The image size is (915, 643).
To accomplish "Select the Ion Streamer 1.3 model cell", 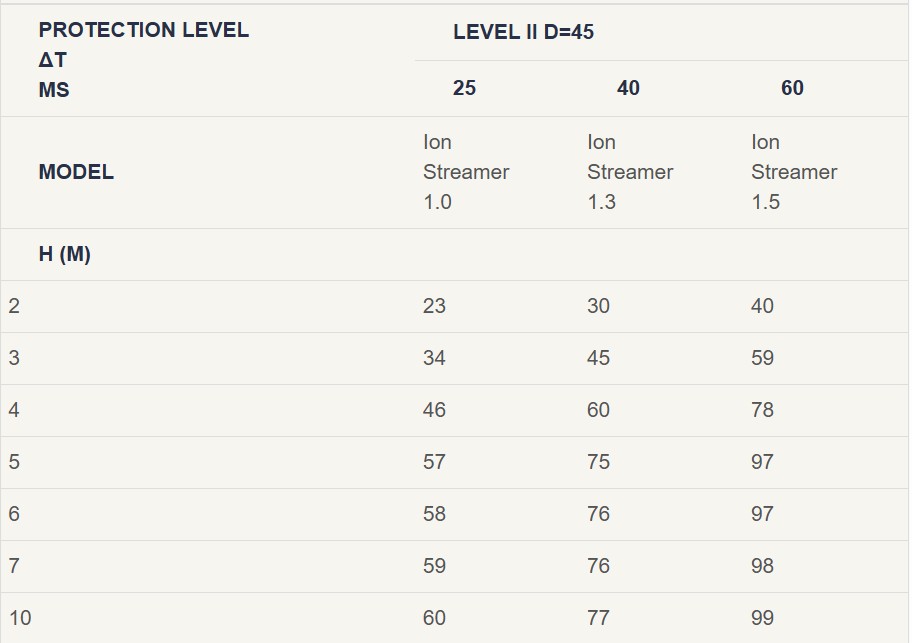I will [630, 172].
